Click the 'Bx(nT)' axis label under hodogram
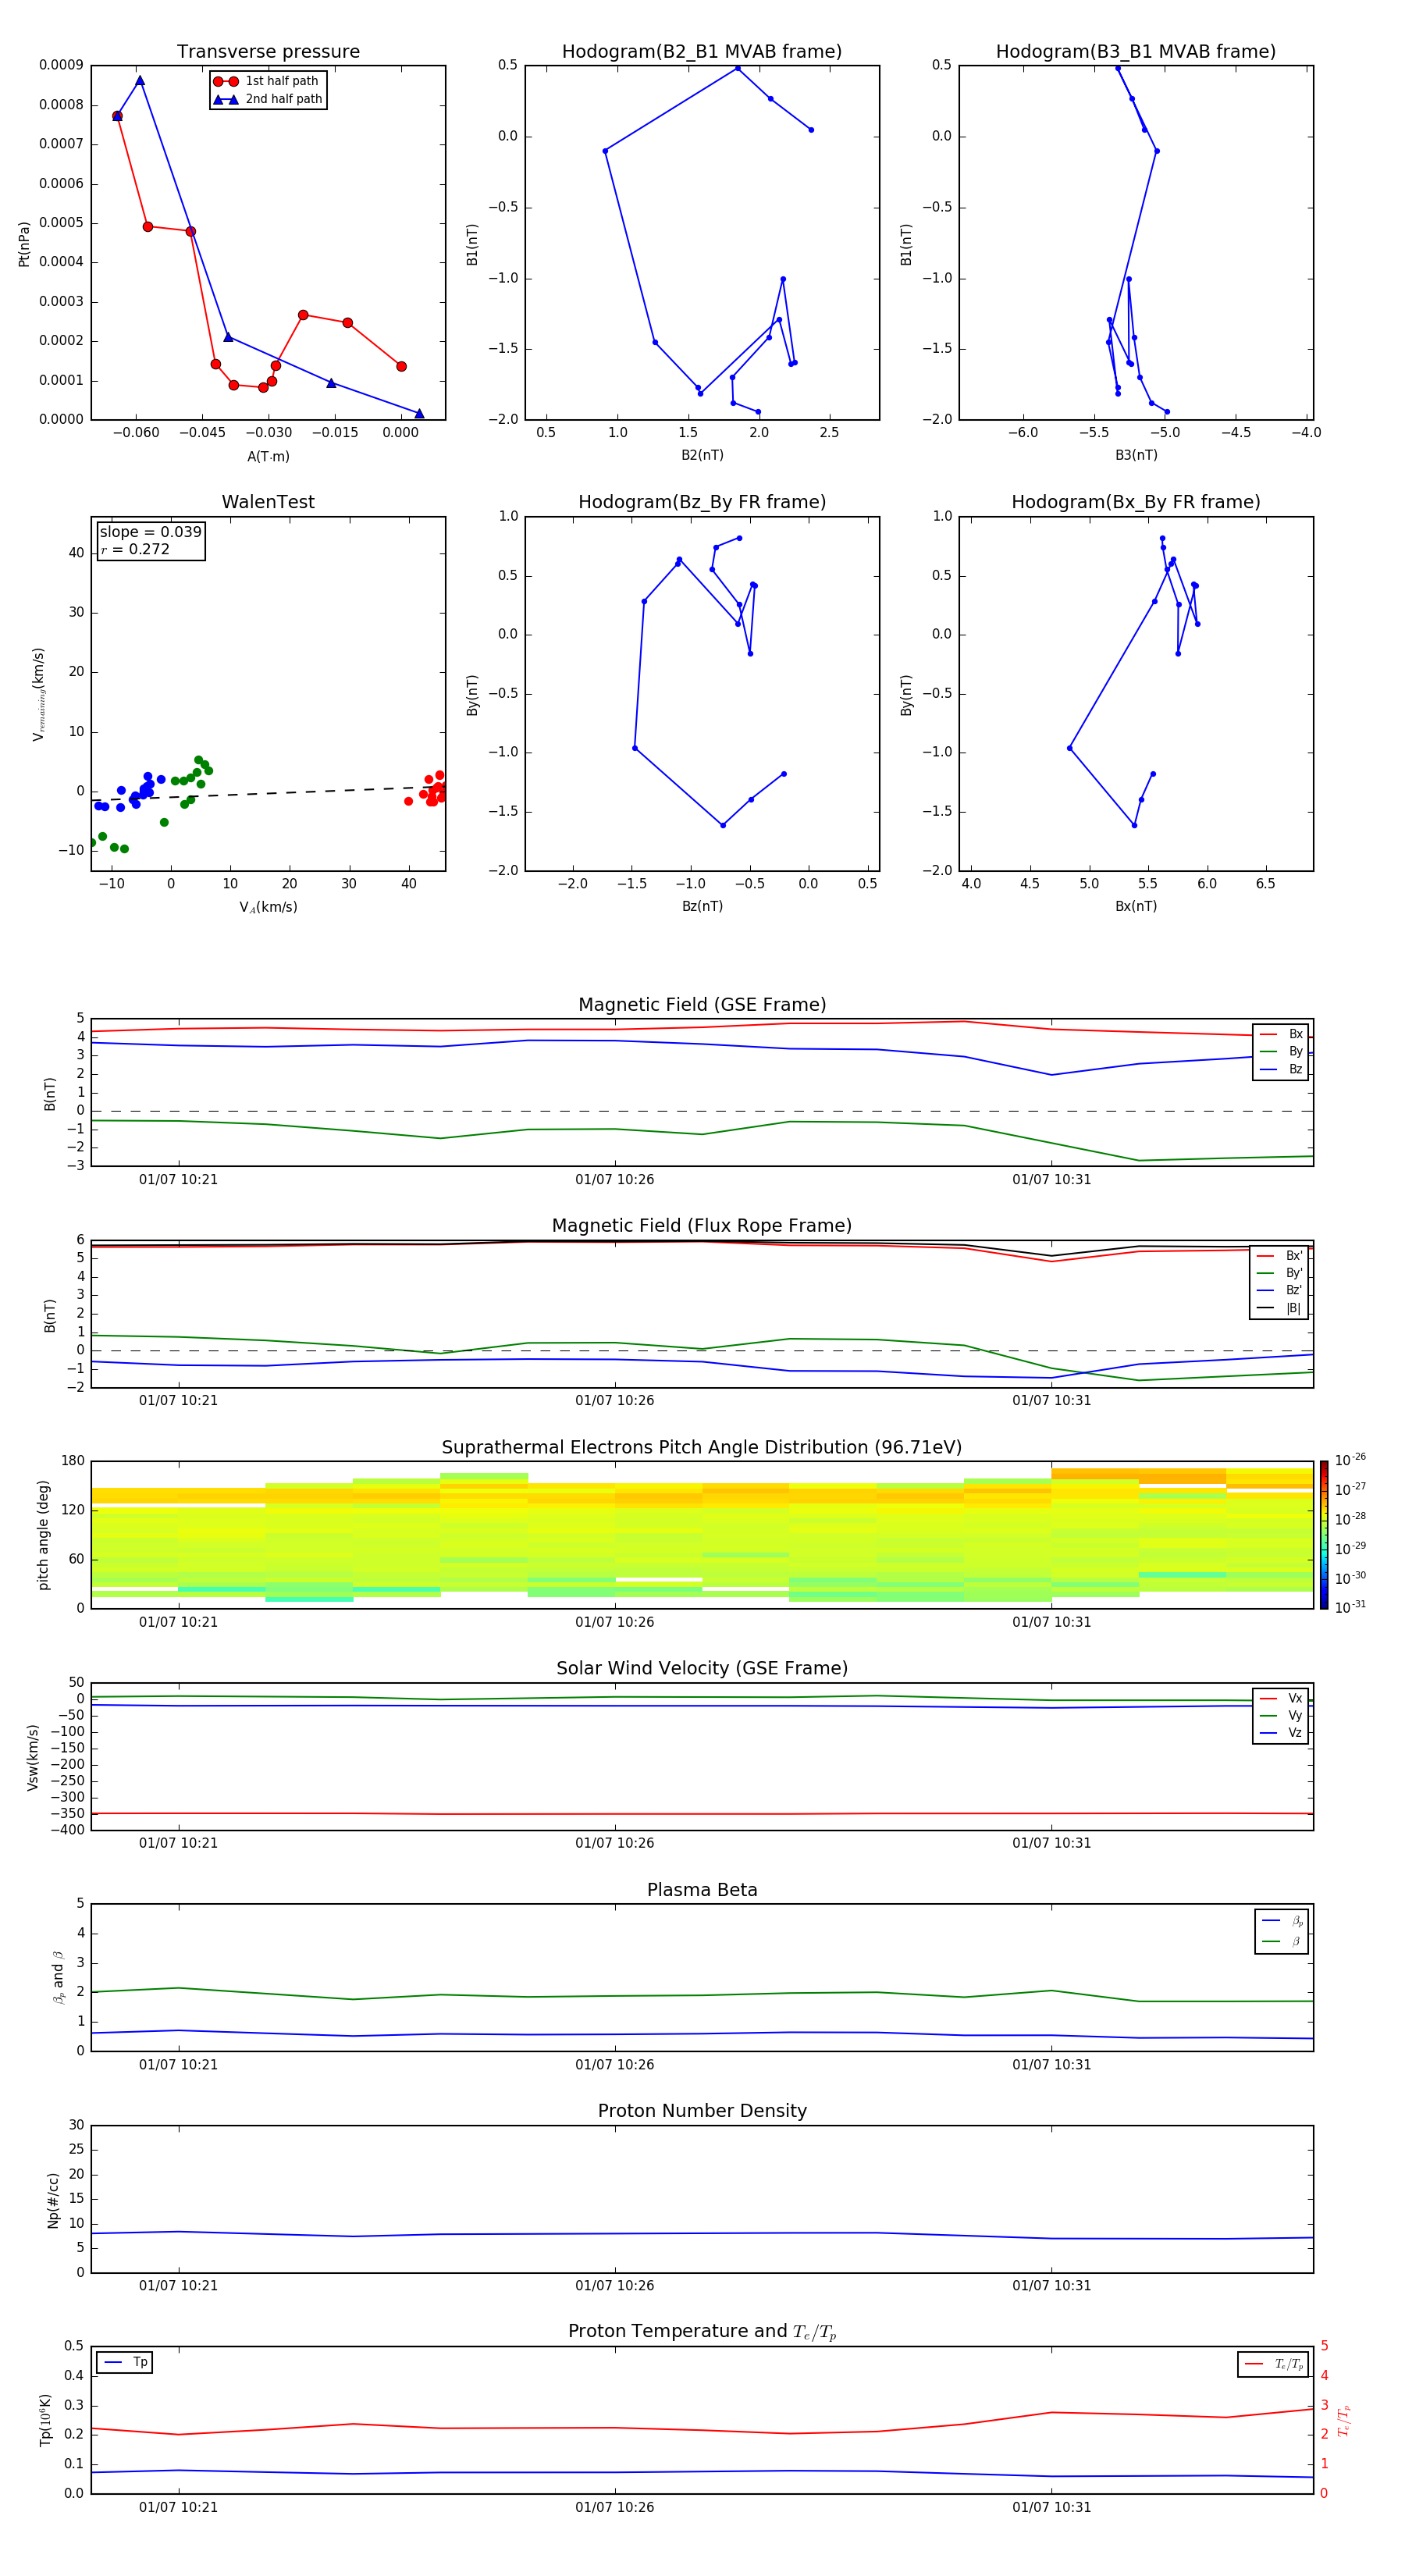The image size is (1405, 2576). pos(1136,906)
